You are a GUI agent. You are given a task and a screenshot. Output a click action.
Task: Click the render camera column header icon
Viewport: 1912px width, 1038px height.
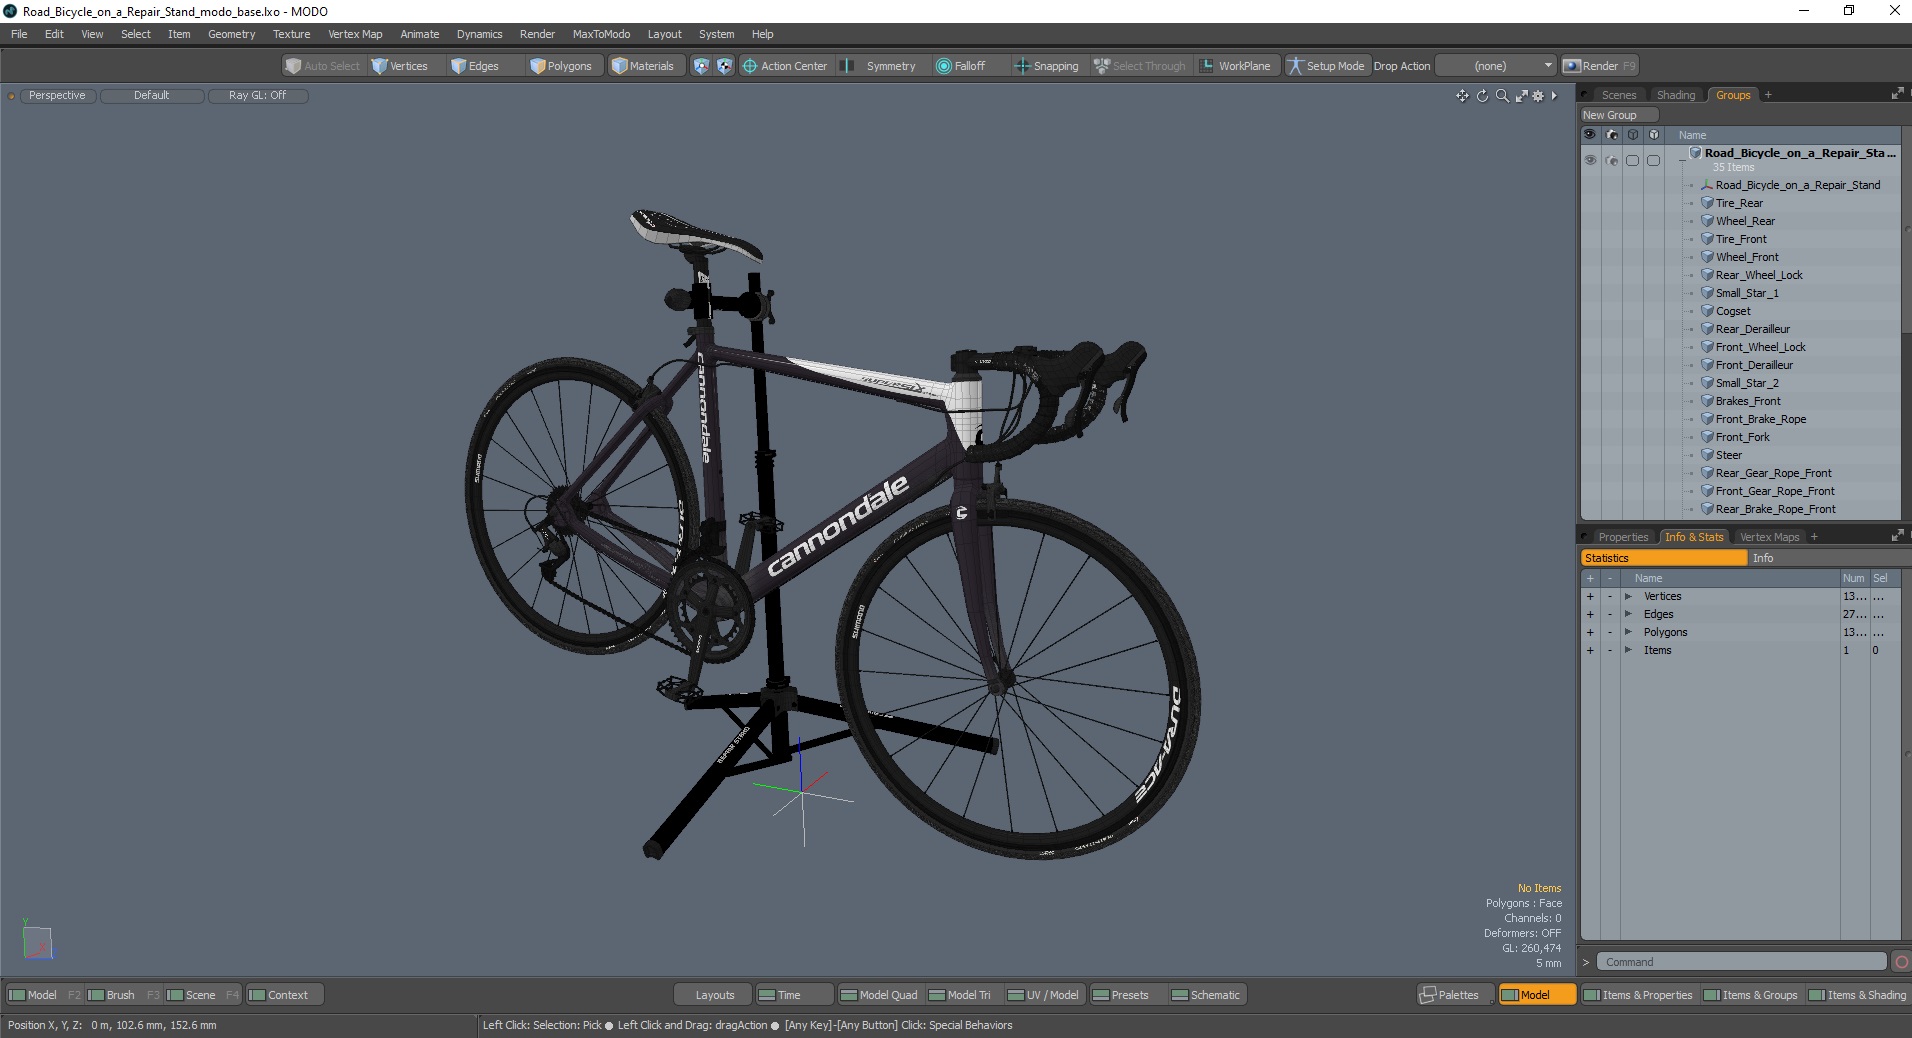click(1611, 135)
